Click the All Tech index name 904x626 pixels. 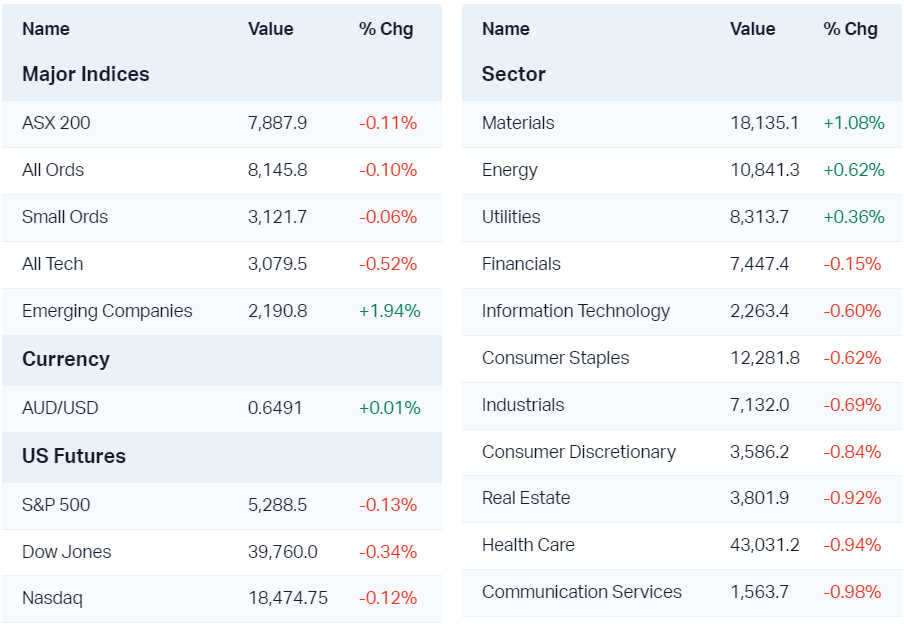coord(53,264)
